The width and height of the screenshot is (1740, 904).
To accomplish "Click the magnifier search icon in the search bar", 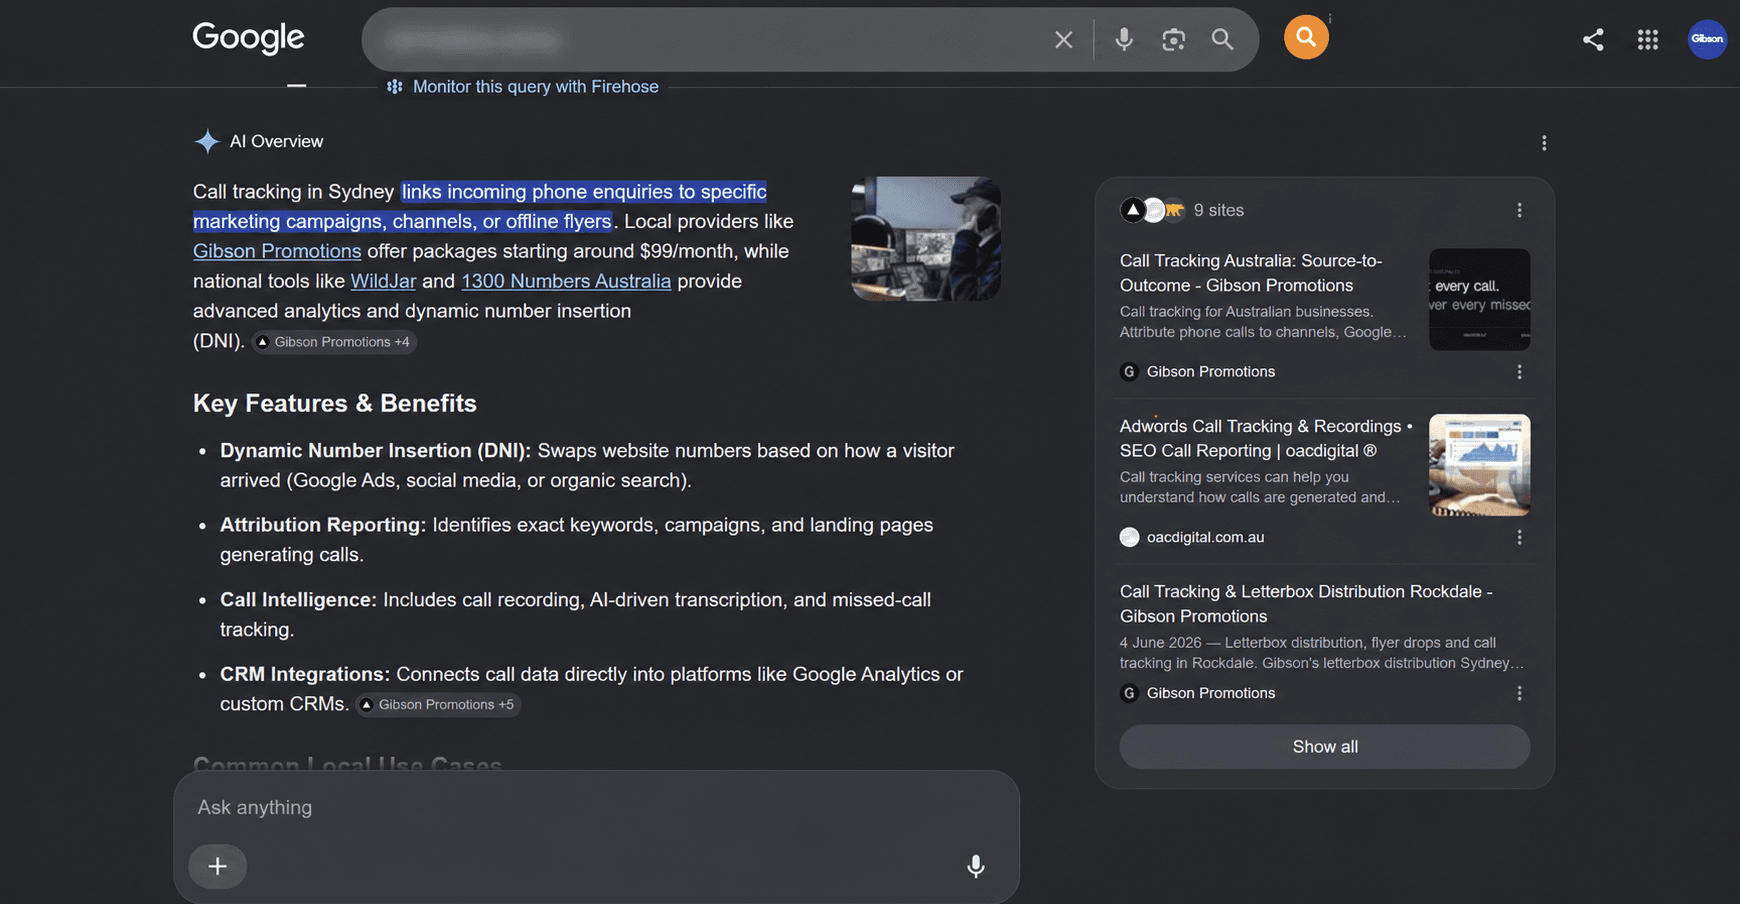I will point(1222,39).
